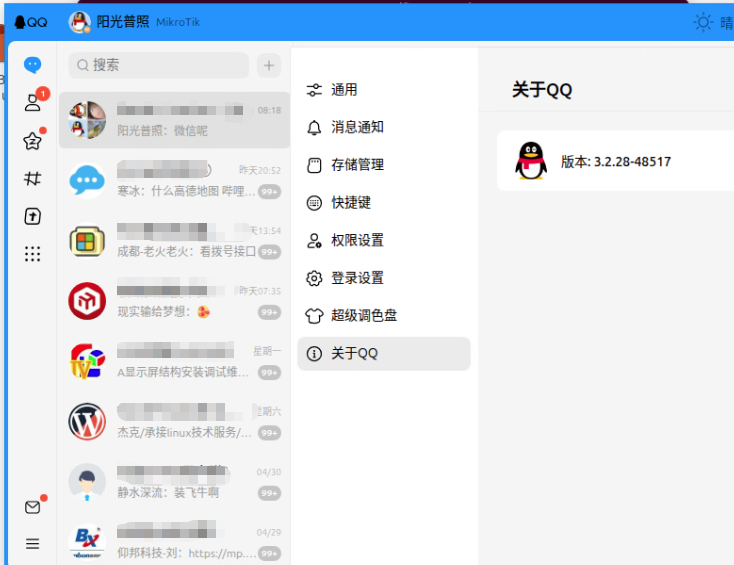Open chat A显示屏结构安装调试维

tap(175, 362)
